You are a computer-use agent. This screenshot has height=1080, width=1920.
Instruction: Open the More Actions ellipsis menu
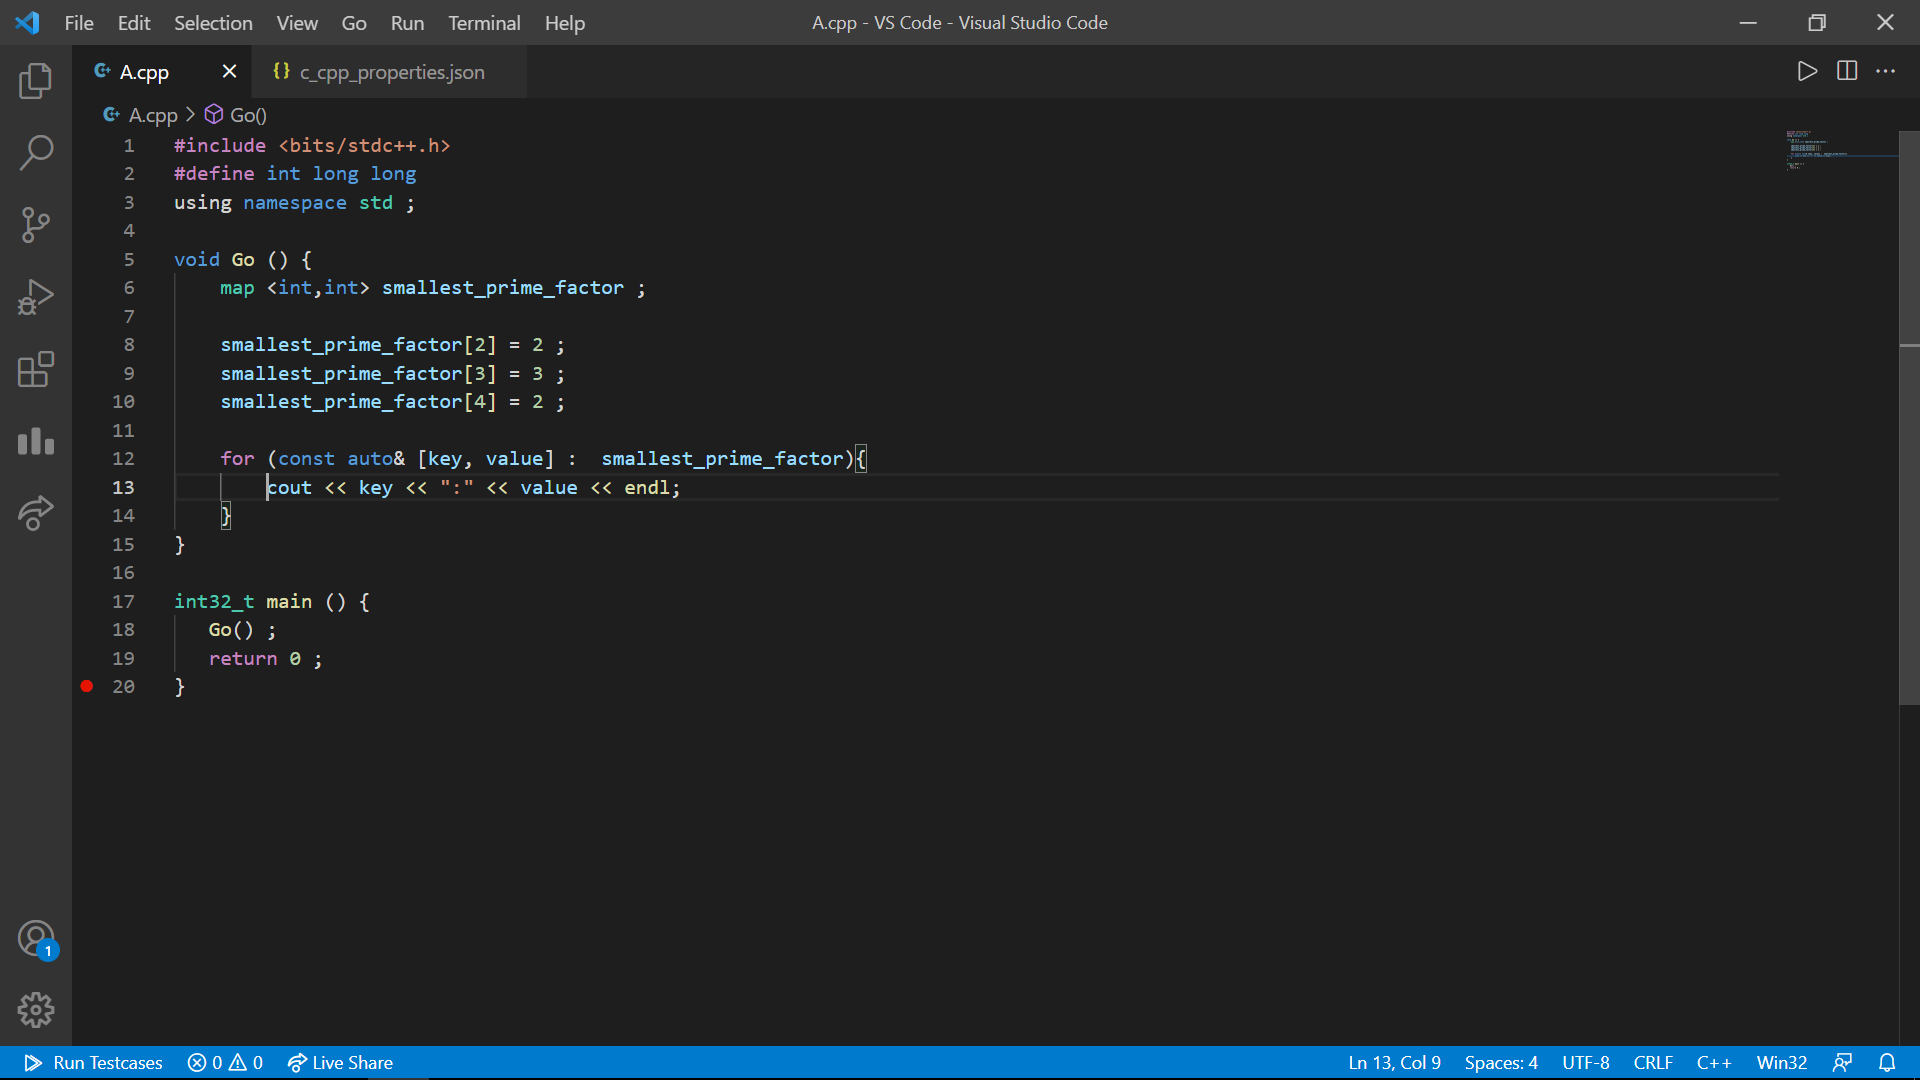pos(1885,71)
